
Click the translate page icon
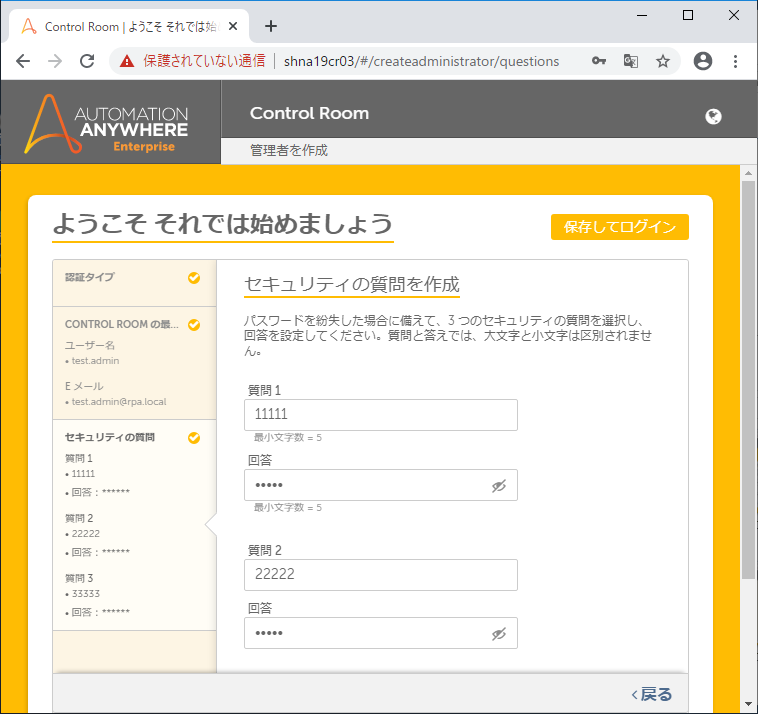click(x=630, y=61)
